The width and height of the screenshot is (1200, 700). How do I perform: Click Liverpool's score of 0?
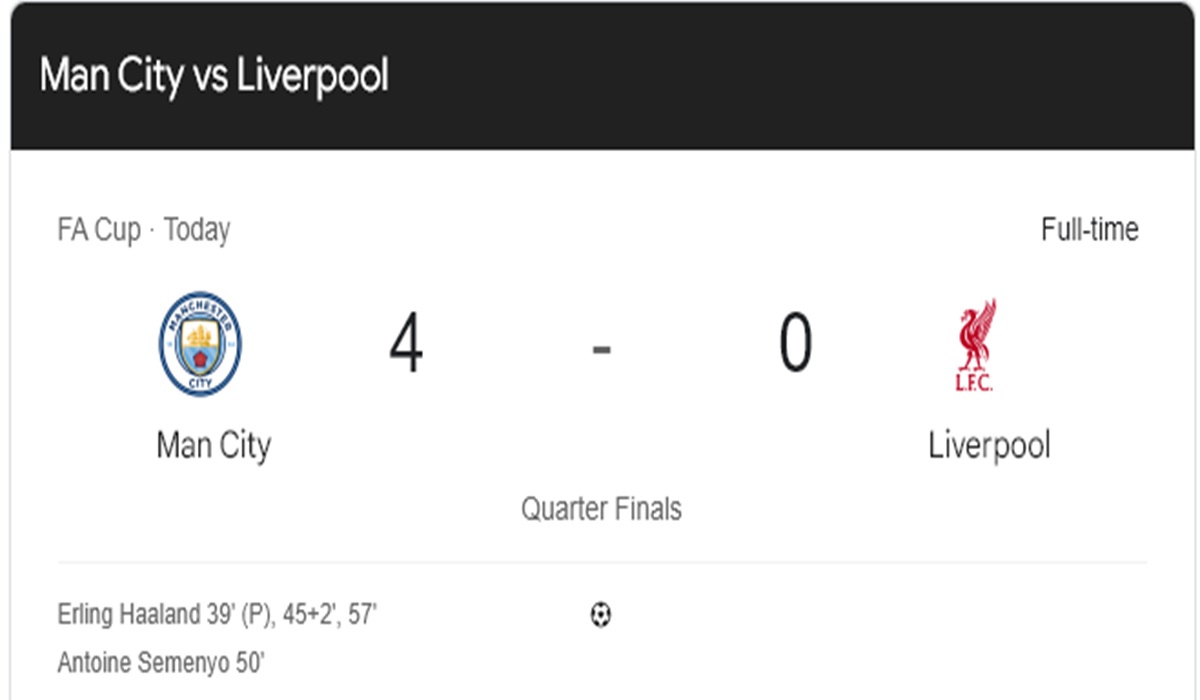coord(795,343)
